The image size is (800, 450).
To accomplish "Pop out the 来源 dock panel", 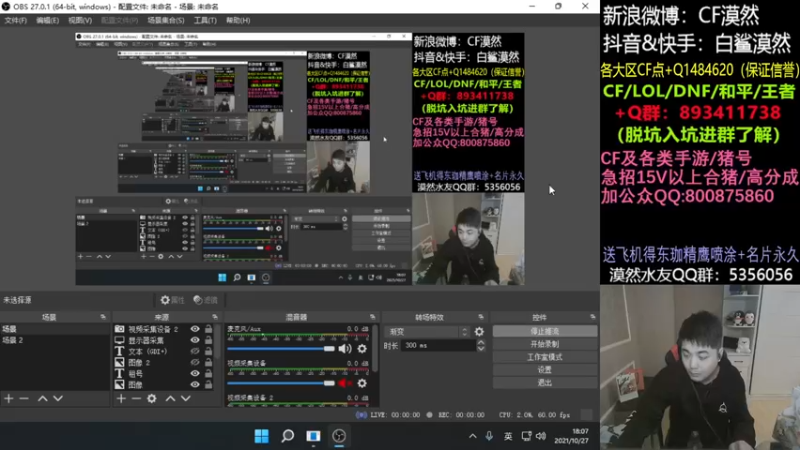I will pos(215,317).
